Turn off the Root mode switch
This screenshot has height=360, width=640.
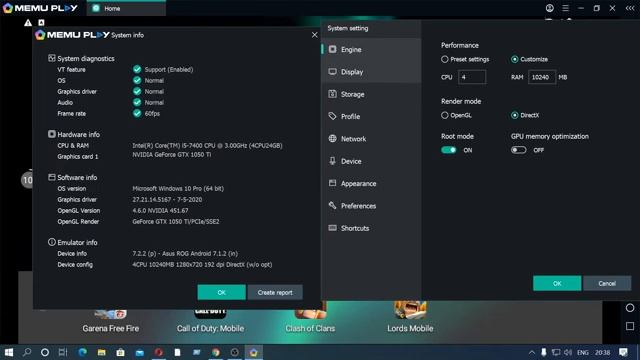pos(449,150)
